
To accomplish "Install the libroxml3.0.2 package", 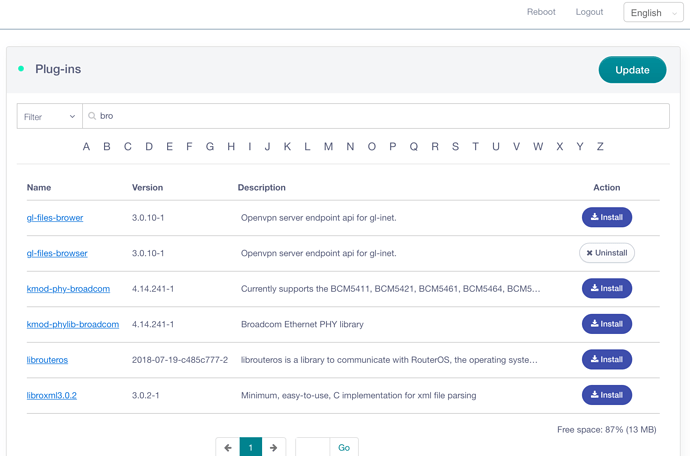I will pyautogui.click(x=607, y=395).
